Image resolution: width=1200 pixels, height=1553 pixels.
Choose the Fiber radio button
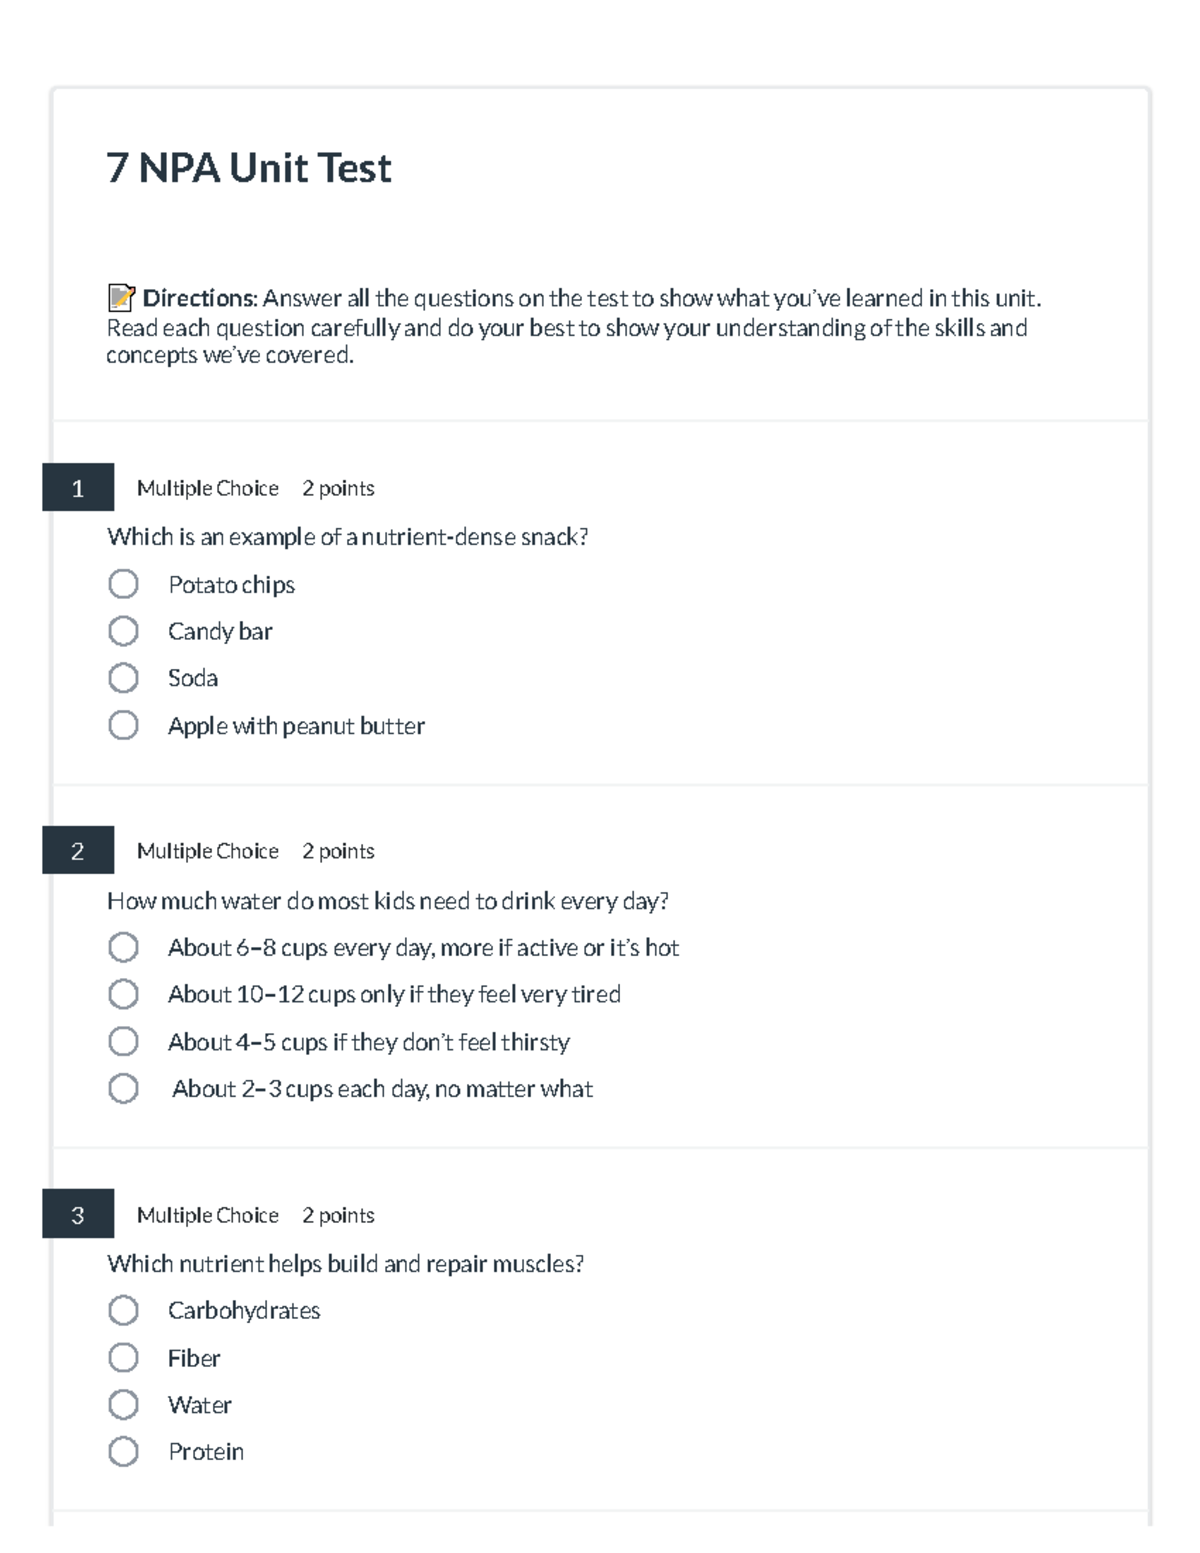point(123,1357)
